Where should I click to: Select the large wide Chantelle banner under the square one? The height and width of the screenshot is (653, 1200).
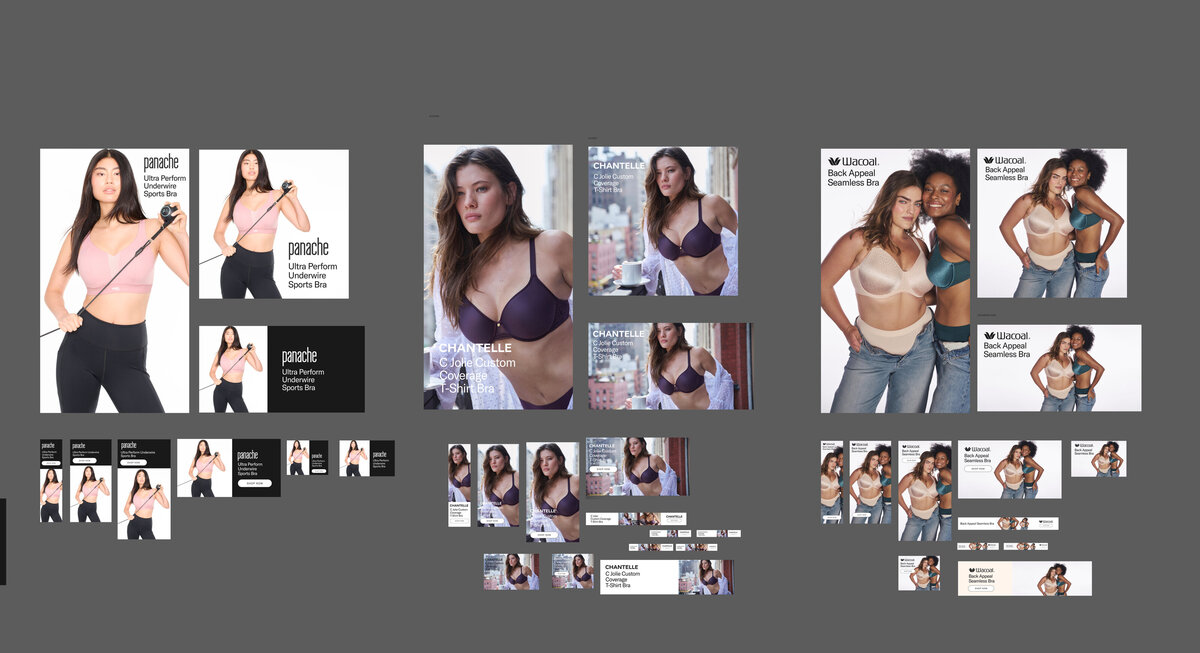pyautogui.click(x=670, y=366)
